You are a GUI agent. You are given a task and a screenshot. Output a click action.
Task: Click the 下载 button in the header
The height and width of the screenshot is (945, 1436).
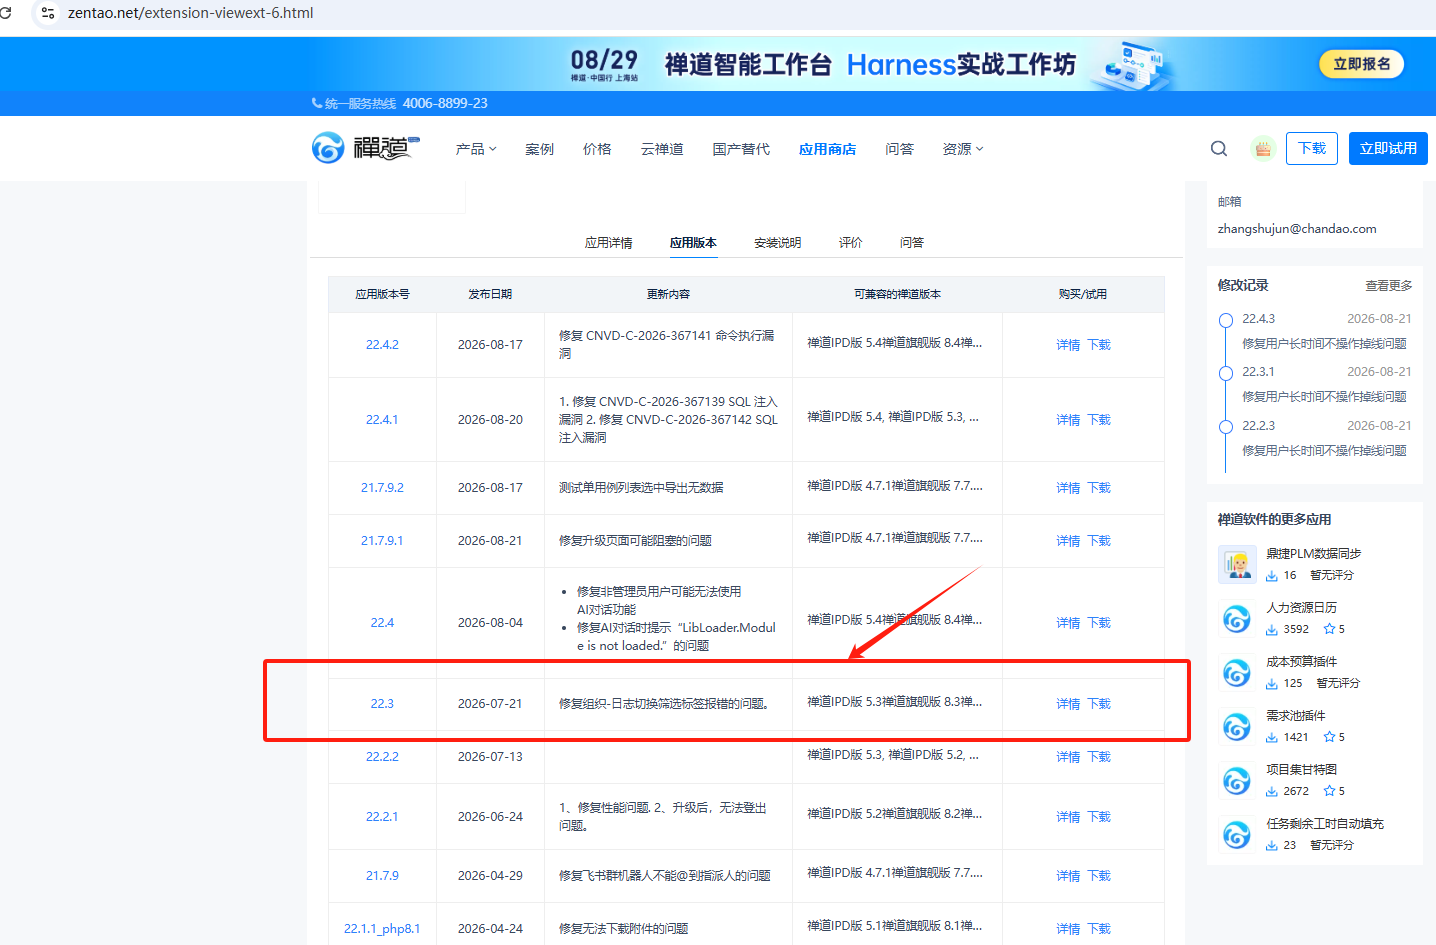click(1312, 148)
